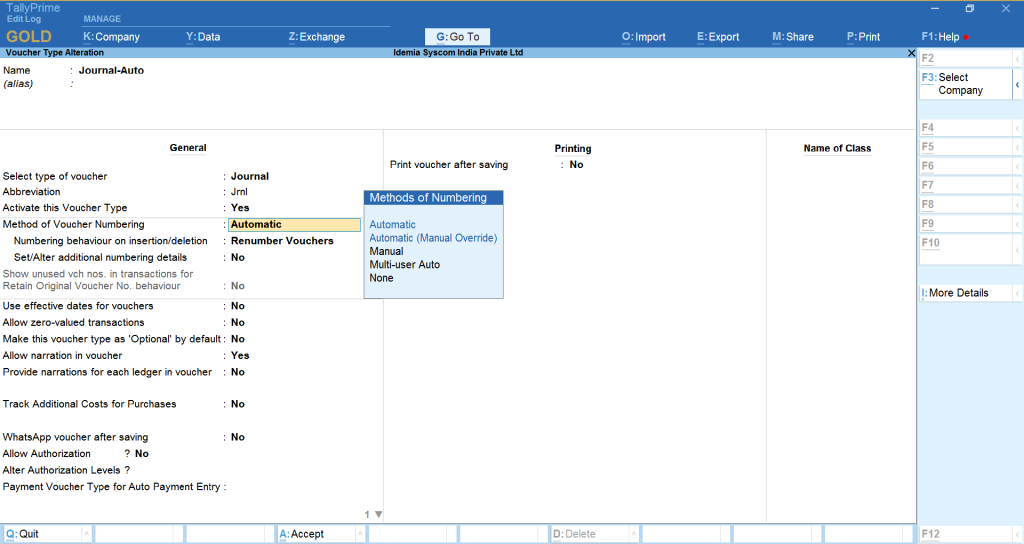Pick Automatic (Manual Override) option
This screenshot has width=1024, height=544.
432,238
